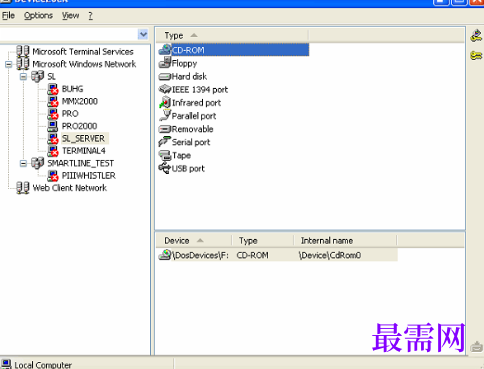Viewport: 484px width, 369px height.
Task: Click the PIIIWHISTLER computer icon
Action: tap(53, 176)
